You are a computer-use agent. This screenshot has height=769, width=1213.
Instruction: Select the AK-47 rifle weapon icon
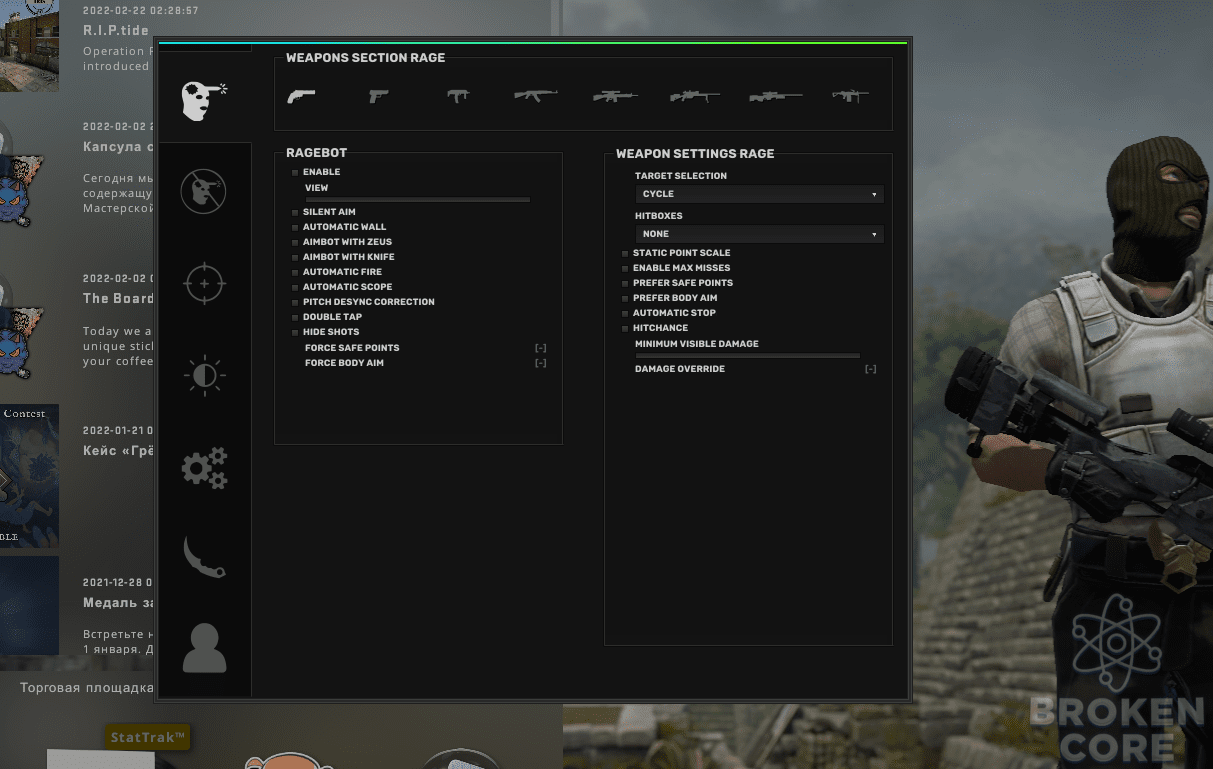pyautogui.click(x=536, y=96)
